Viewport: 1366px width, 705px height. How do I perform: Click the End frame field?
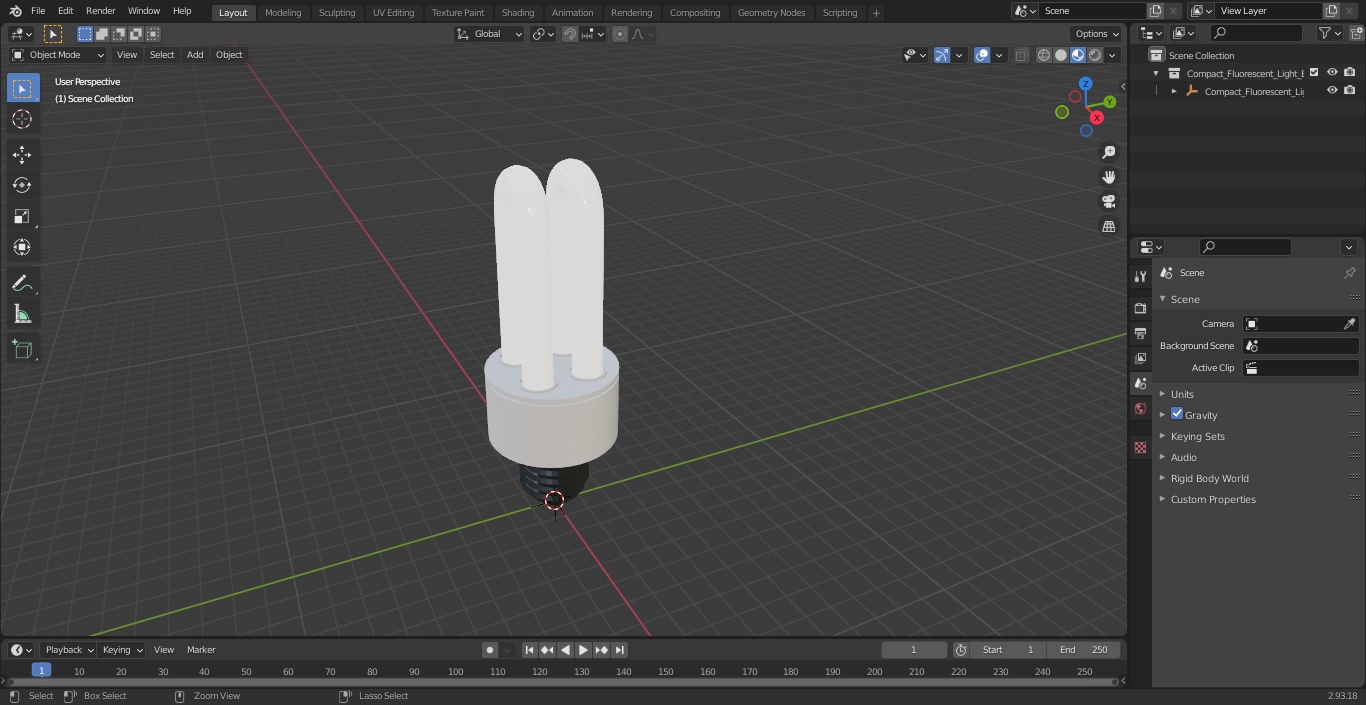[x=1083, y=650]
